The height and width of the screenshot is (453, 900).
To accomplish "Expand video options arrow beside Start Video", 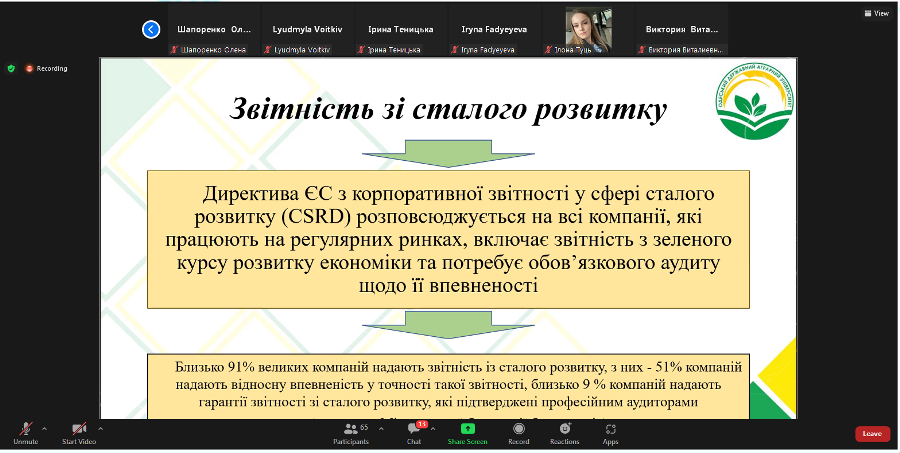I will tap(100, 427).
